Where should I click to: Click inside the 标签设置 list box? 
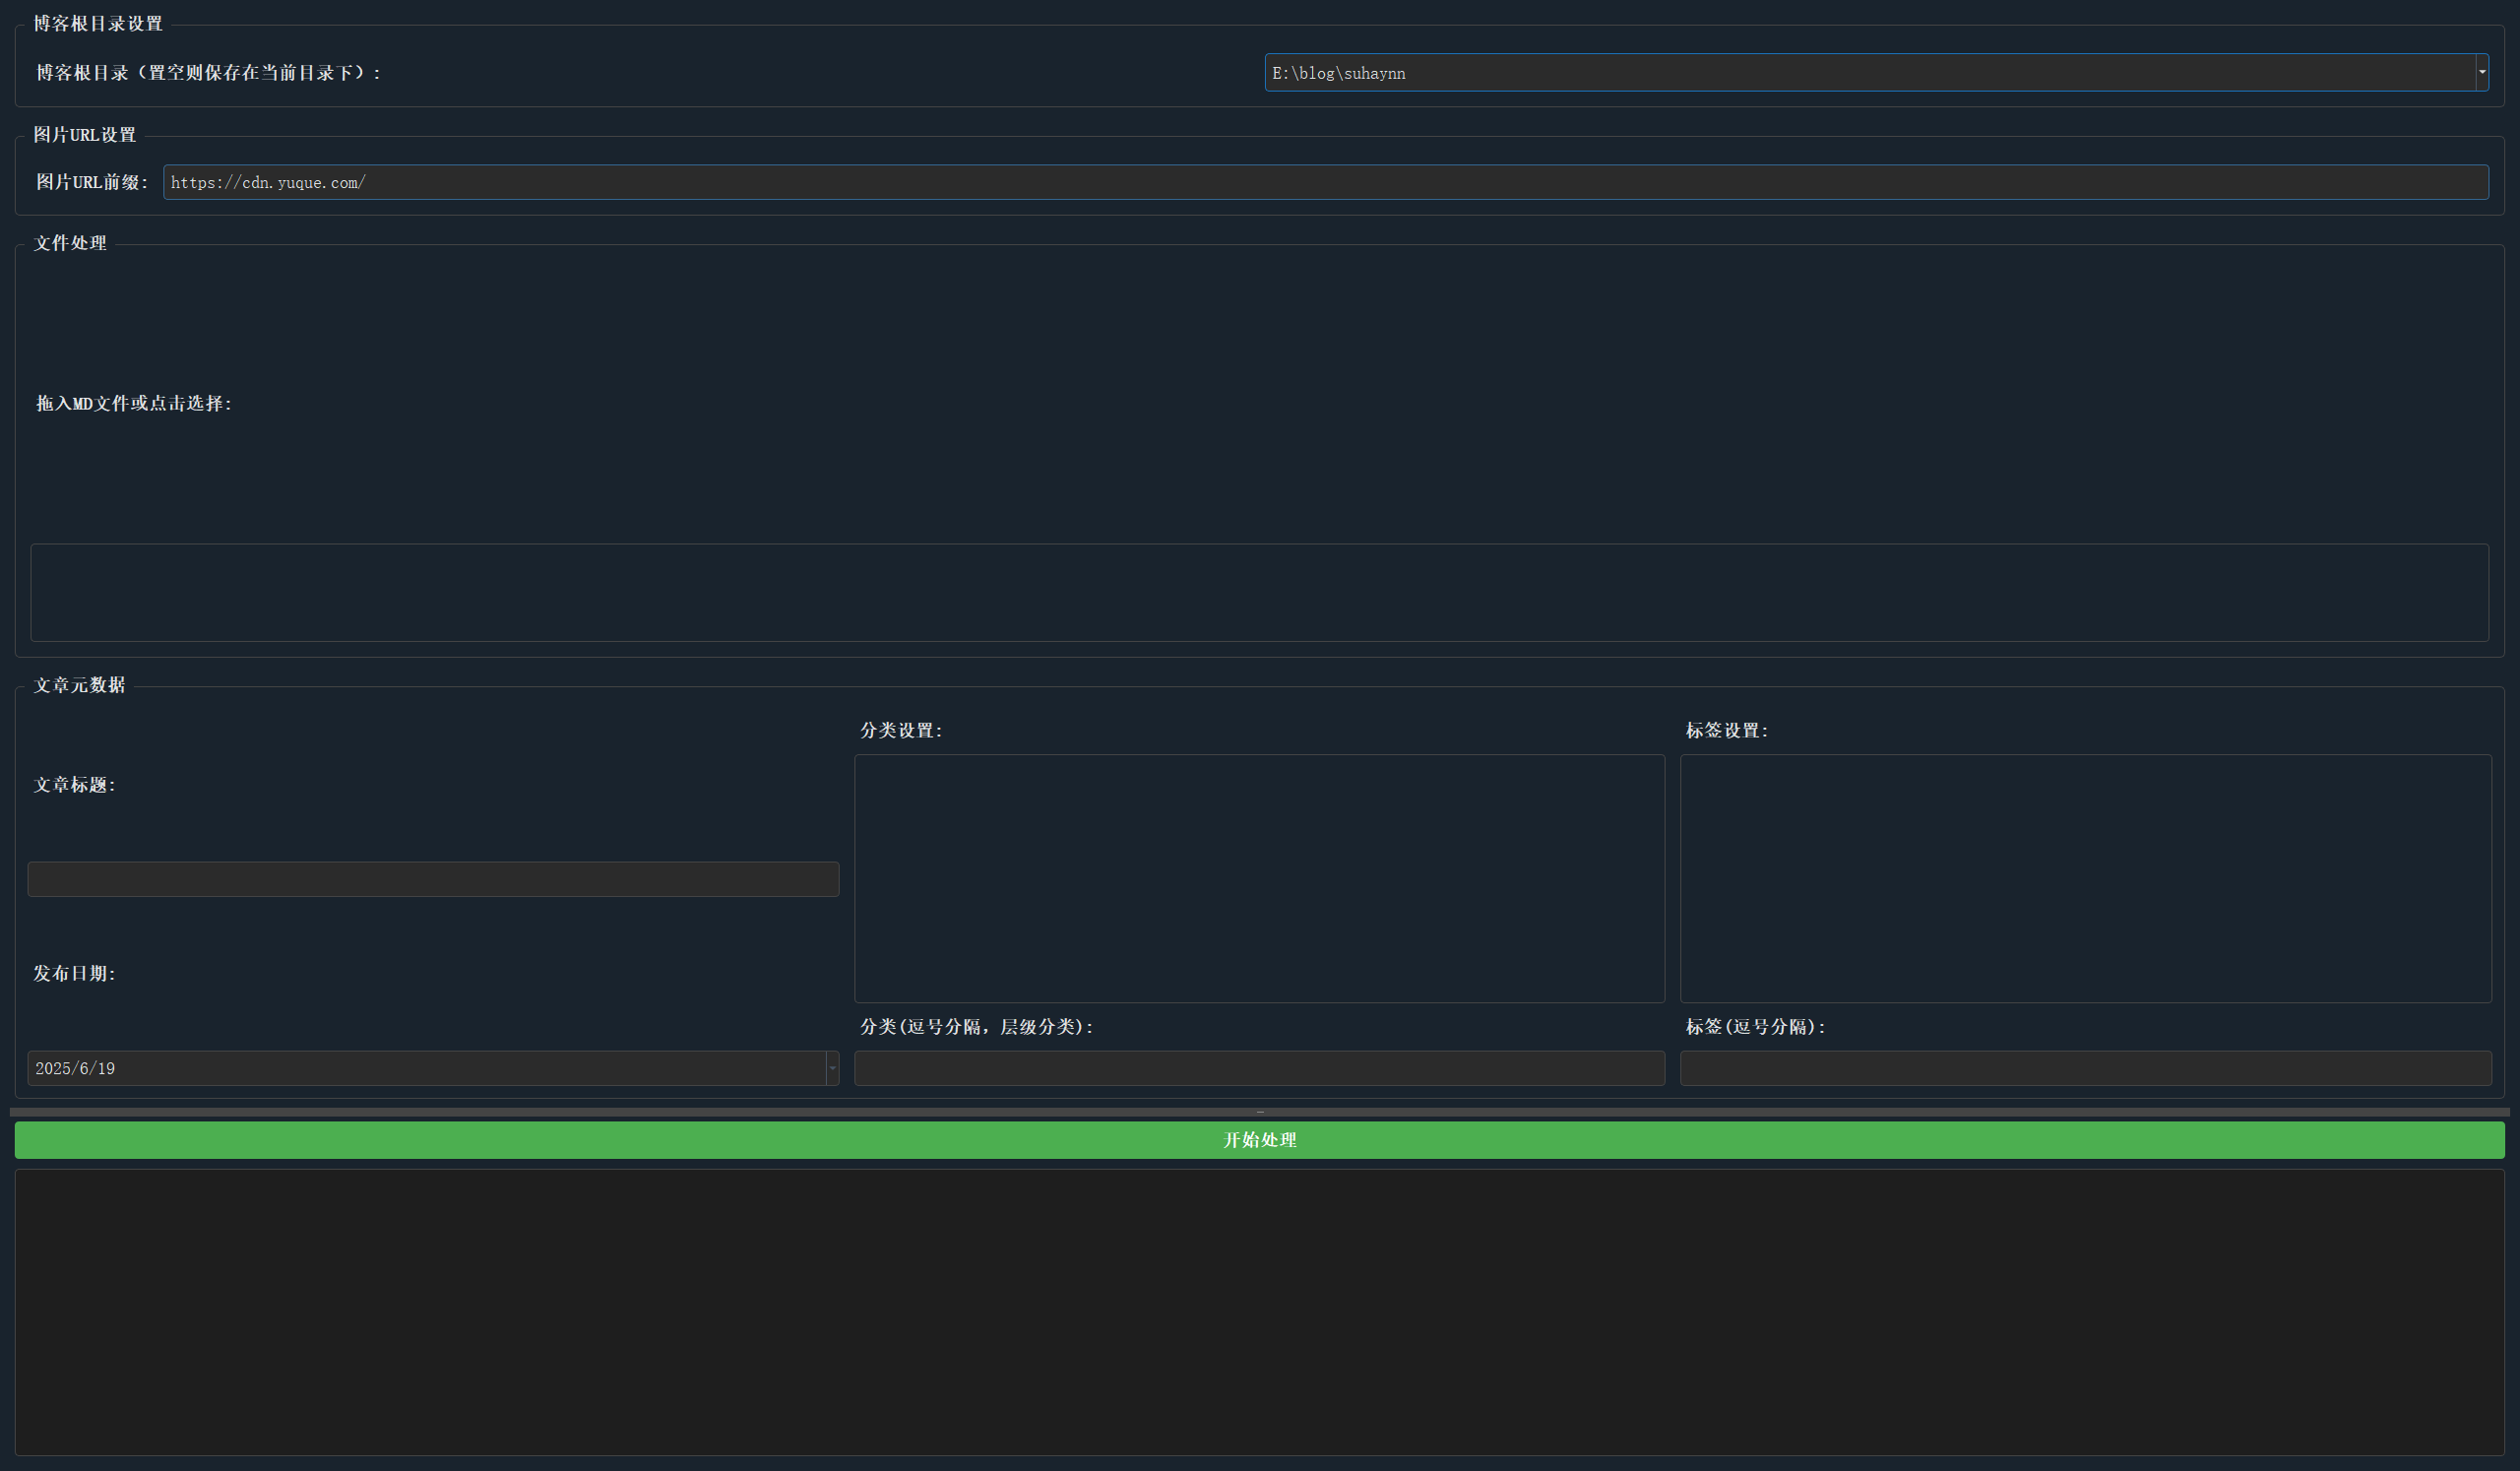point(2085,878)
